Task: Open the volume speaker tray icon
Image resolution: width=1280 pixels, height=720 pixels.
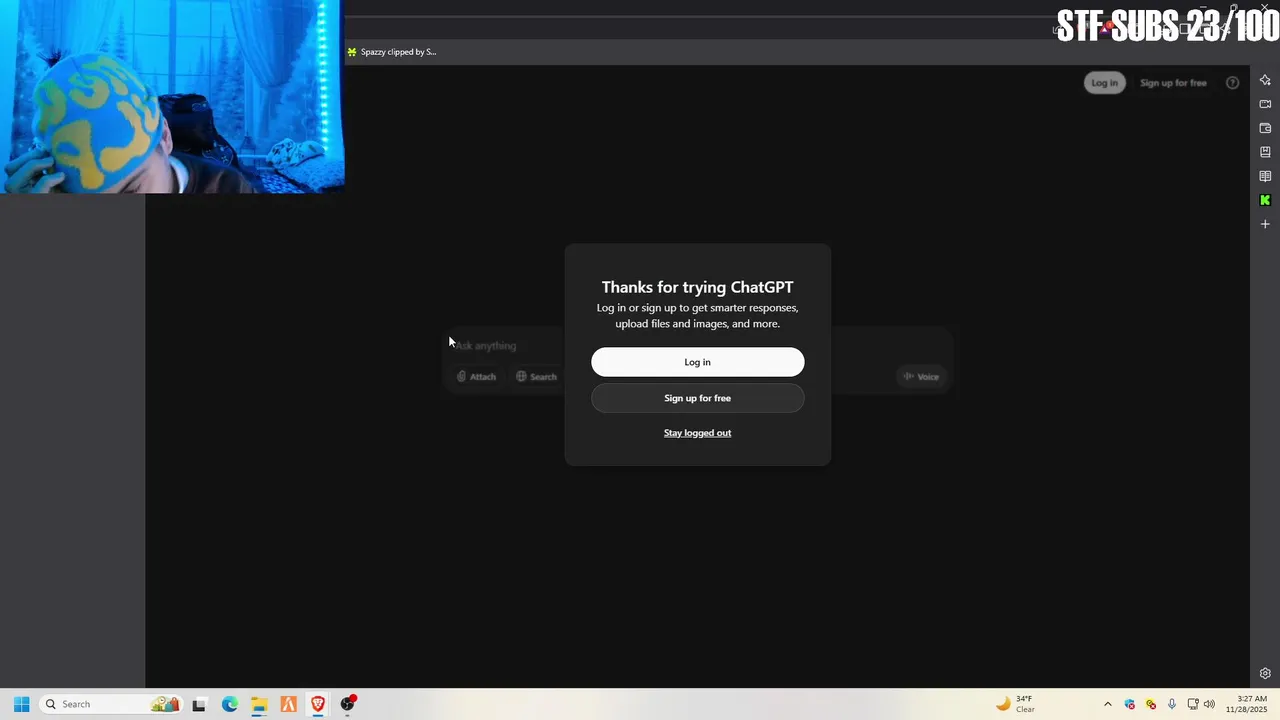Action: click(x=1209, y=704)
